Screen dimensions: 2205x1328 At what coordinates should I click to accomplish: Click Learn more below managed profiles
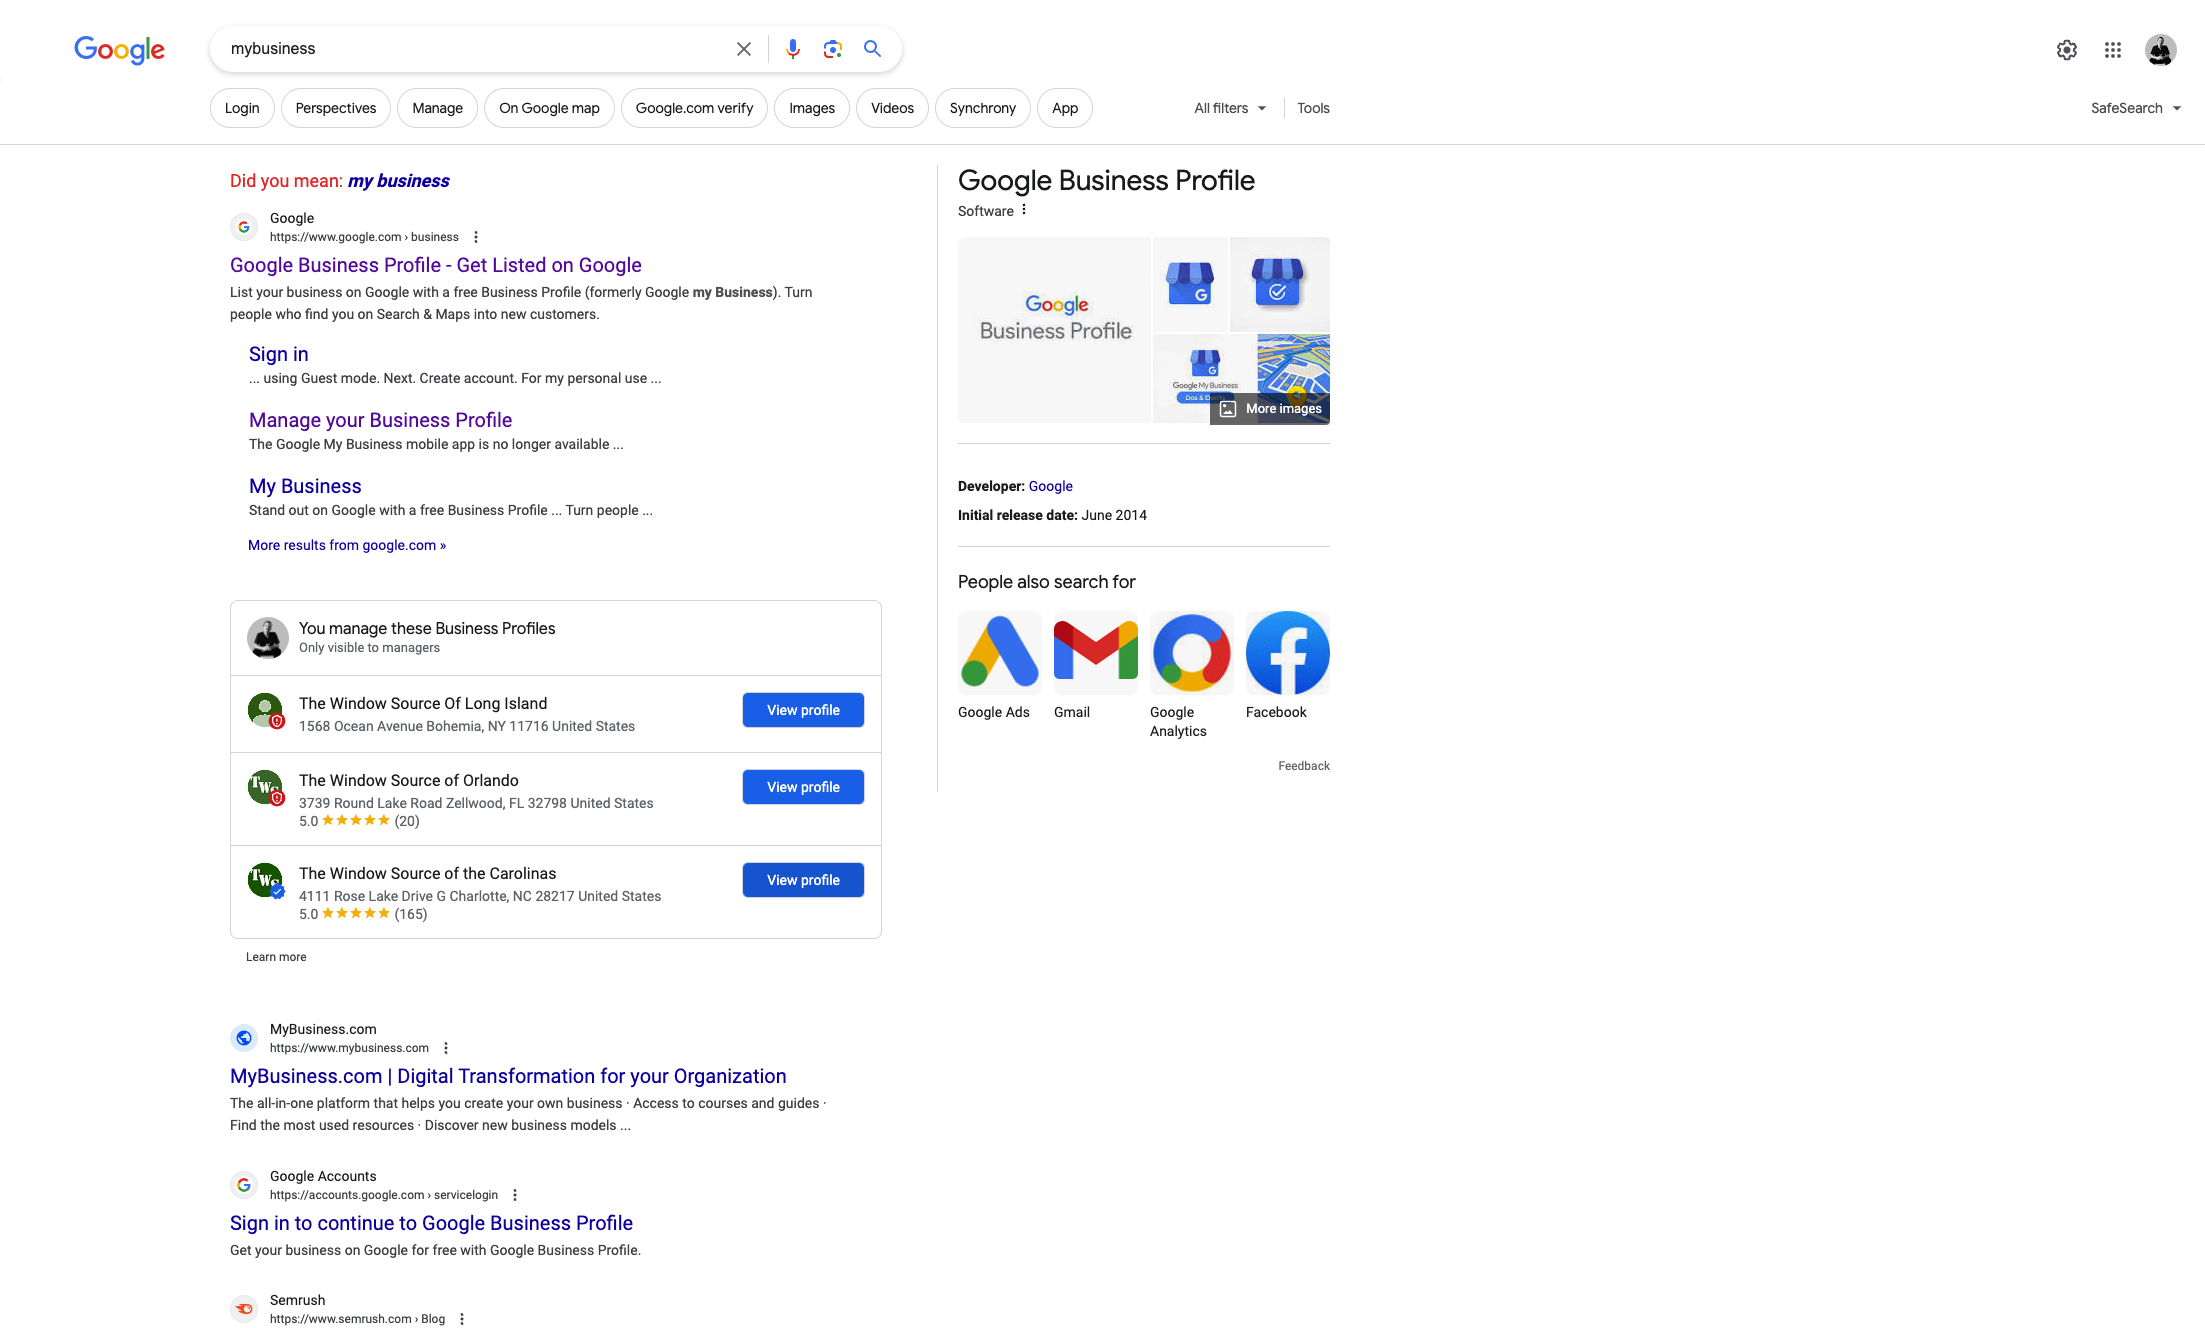click(x=276, y=957)
